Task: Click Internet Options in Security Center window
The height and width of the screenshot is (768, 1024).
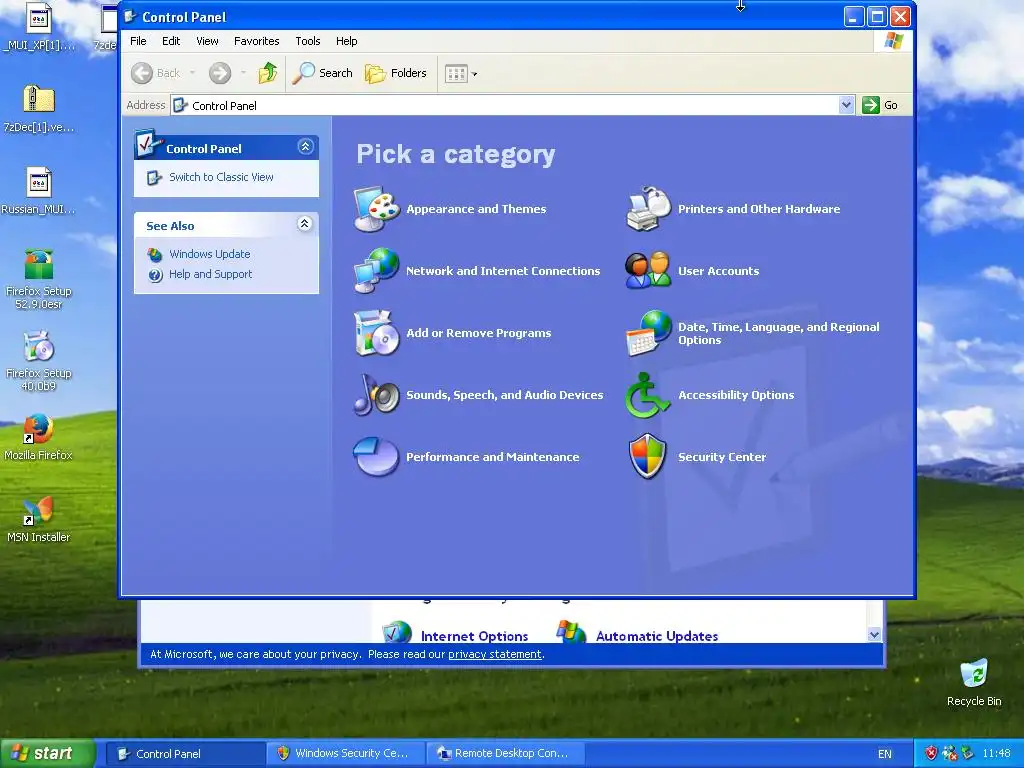Action: [x=474, y=636]
